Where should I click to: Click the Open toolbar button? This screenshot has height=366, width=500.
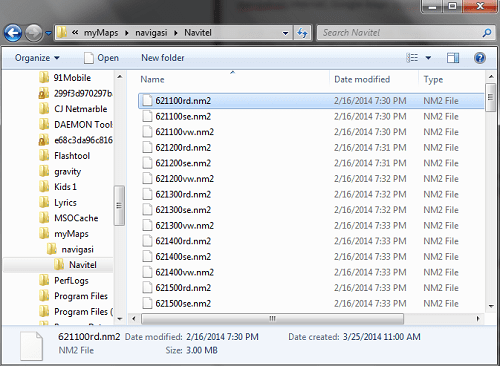(x=101, y=58)
